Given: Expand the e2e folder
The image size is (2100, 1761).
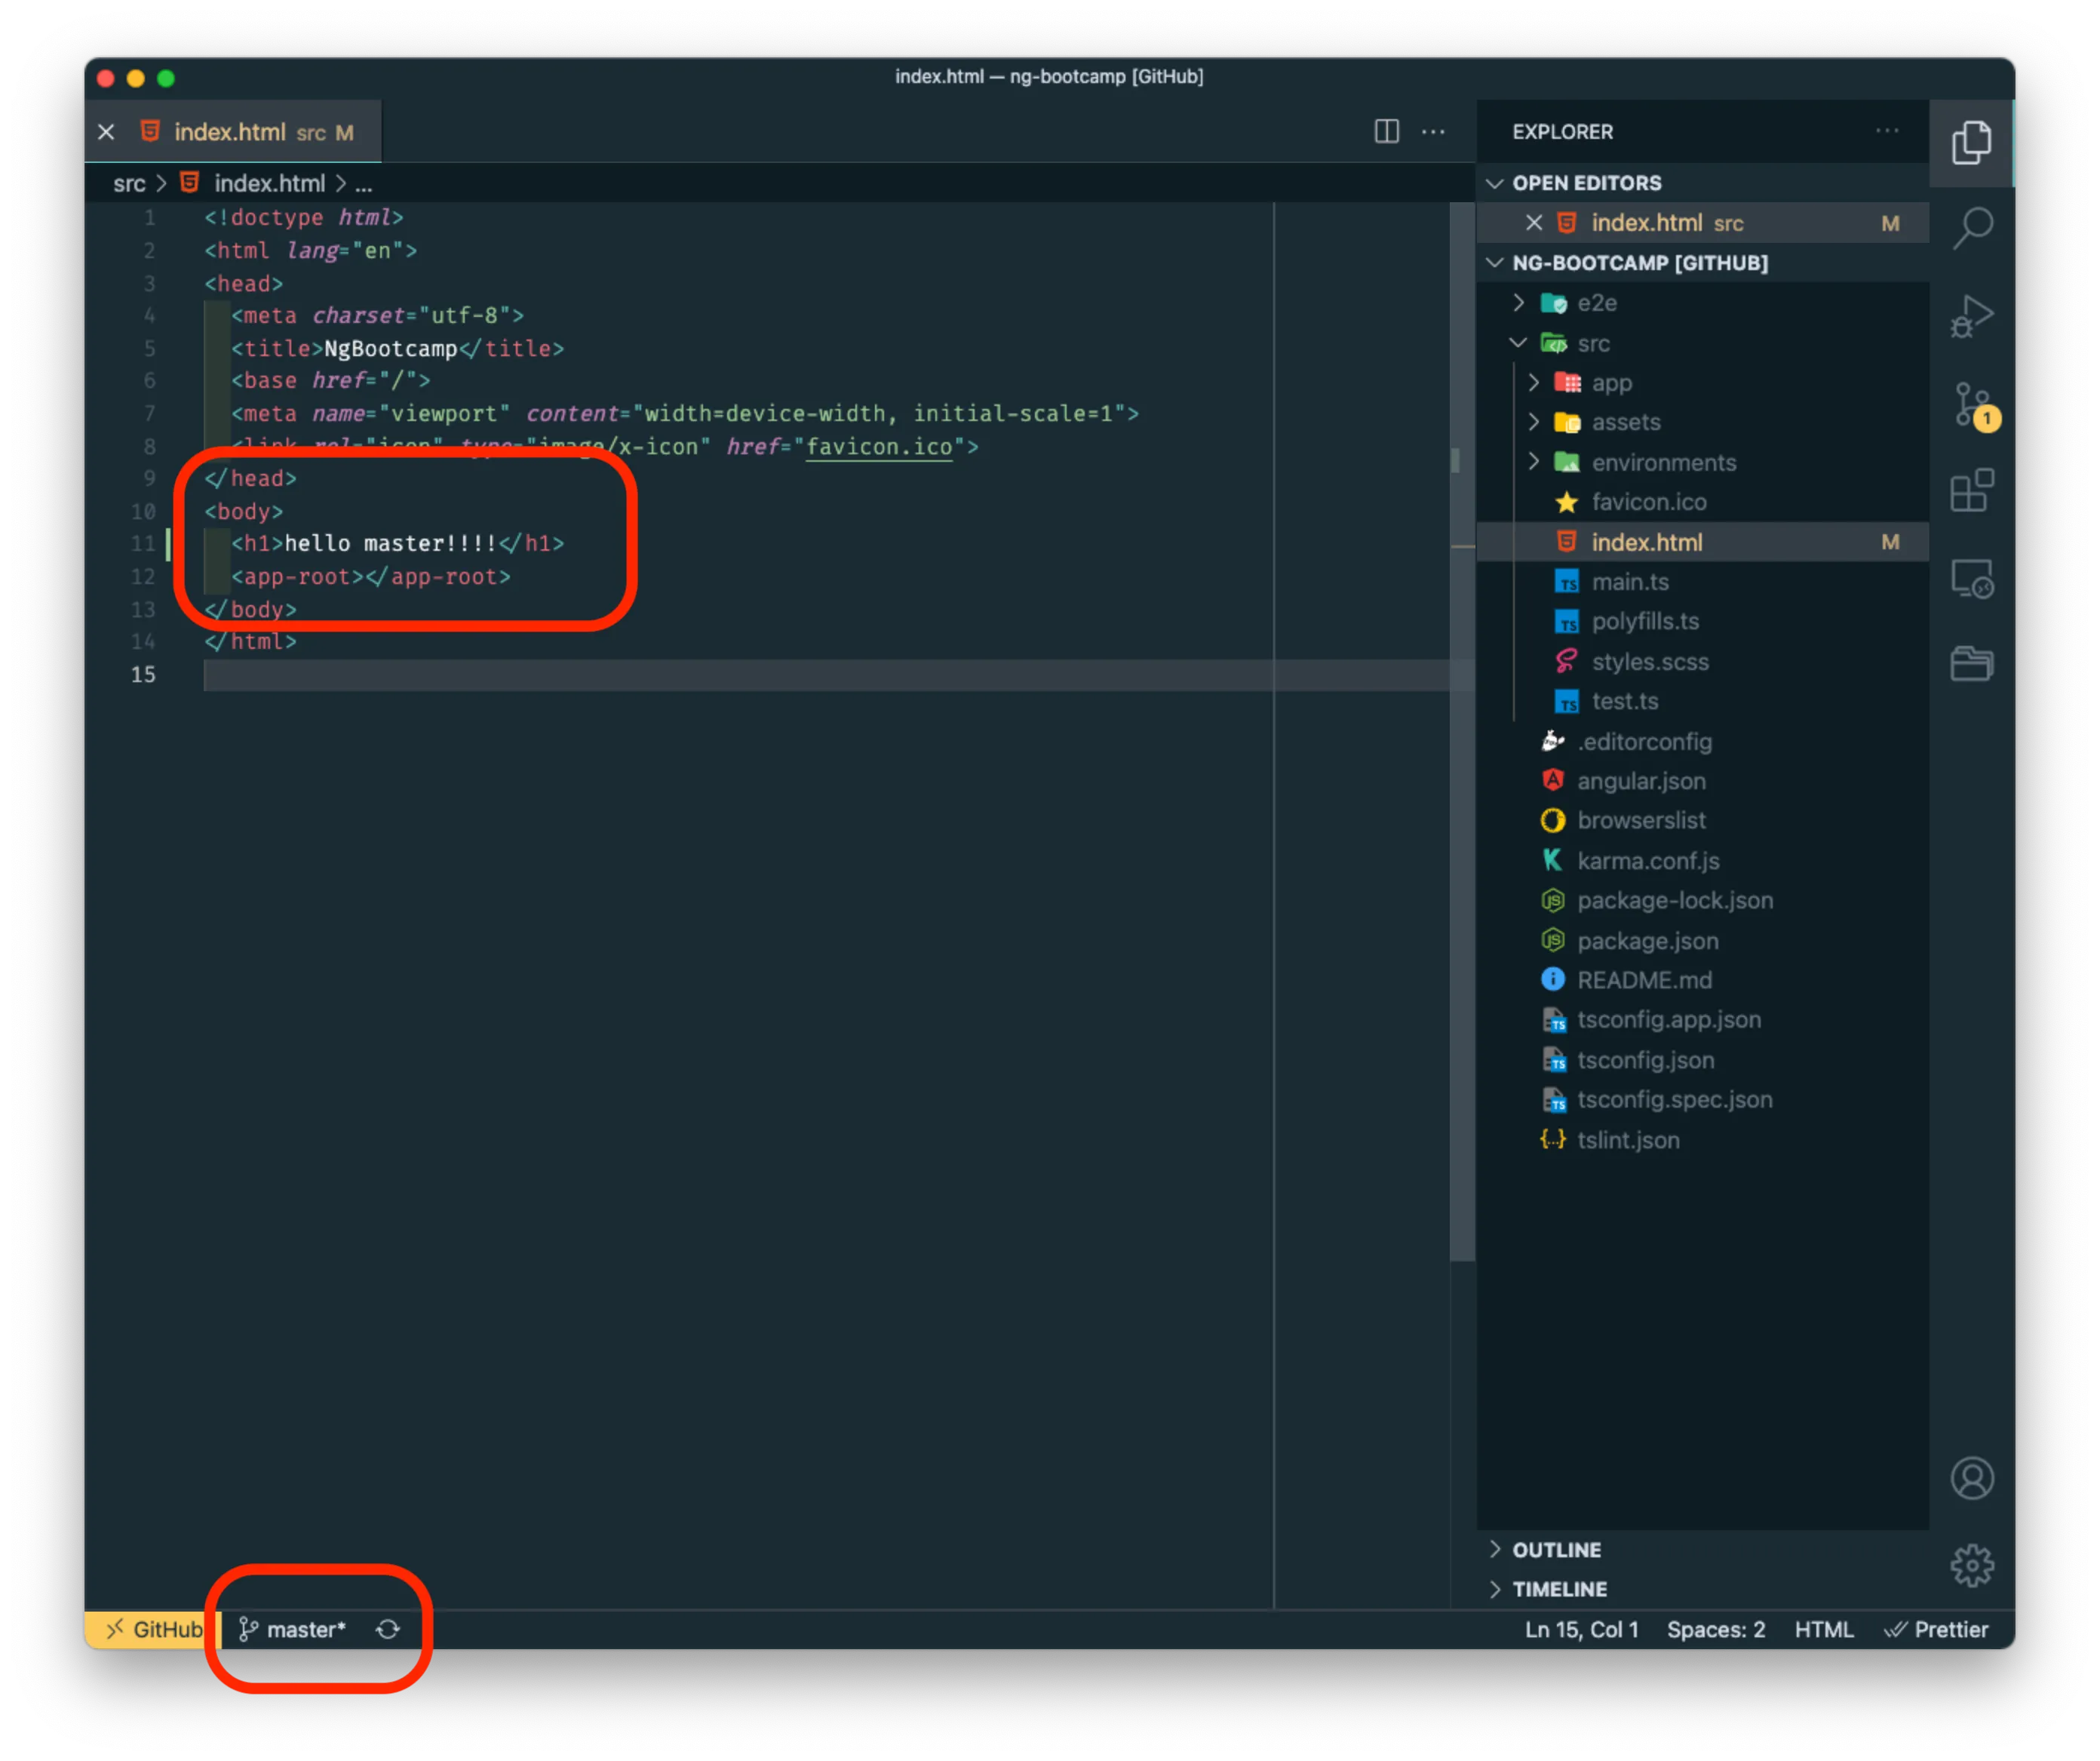Looking at the screenshot, I should coord(1702,303).
